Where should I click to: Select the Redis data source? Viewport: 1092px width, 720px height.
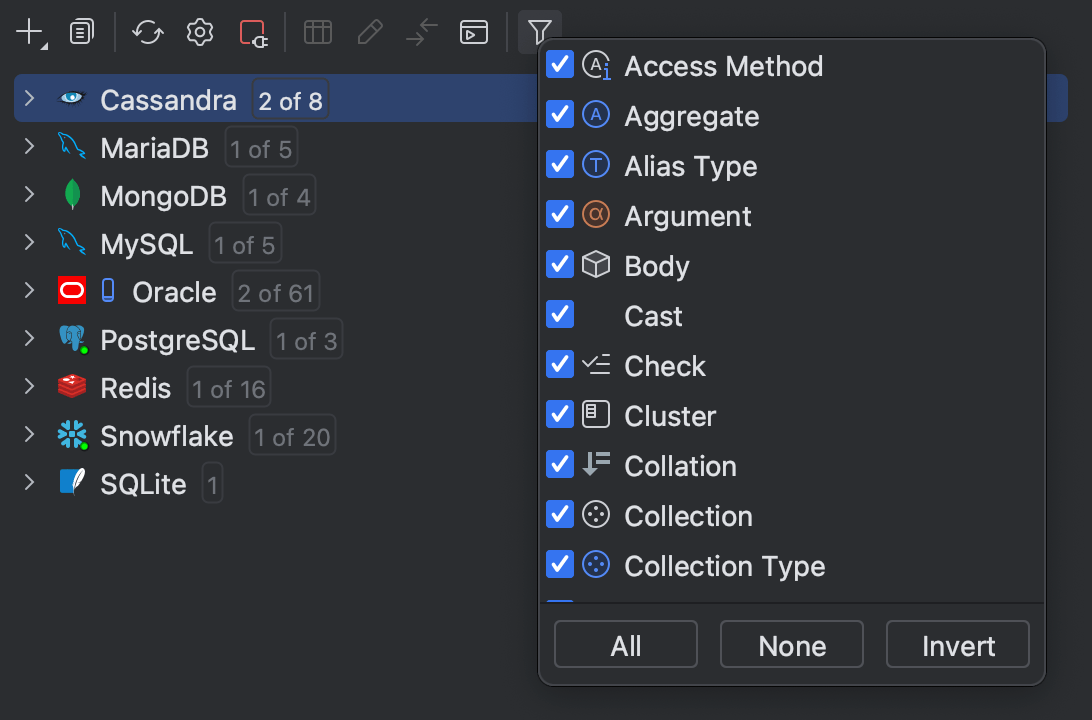click(x=135, y=387)
